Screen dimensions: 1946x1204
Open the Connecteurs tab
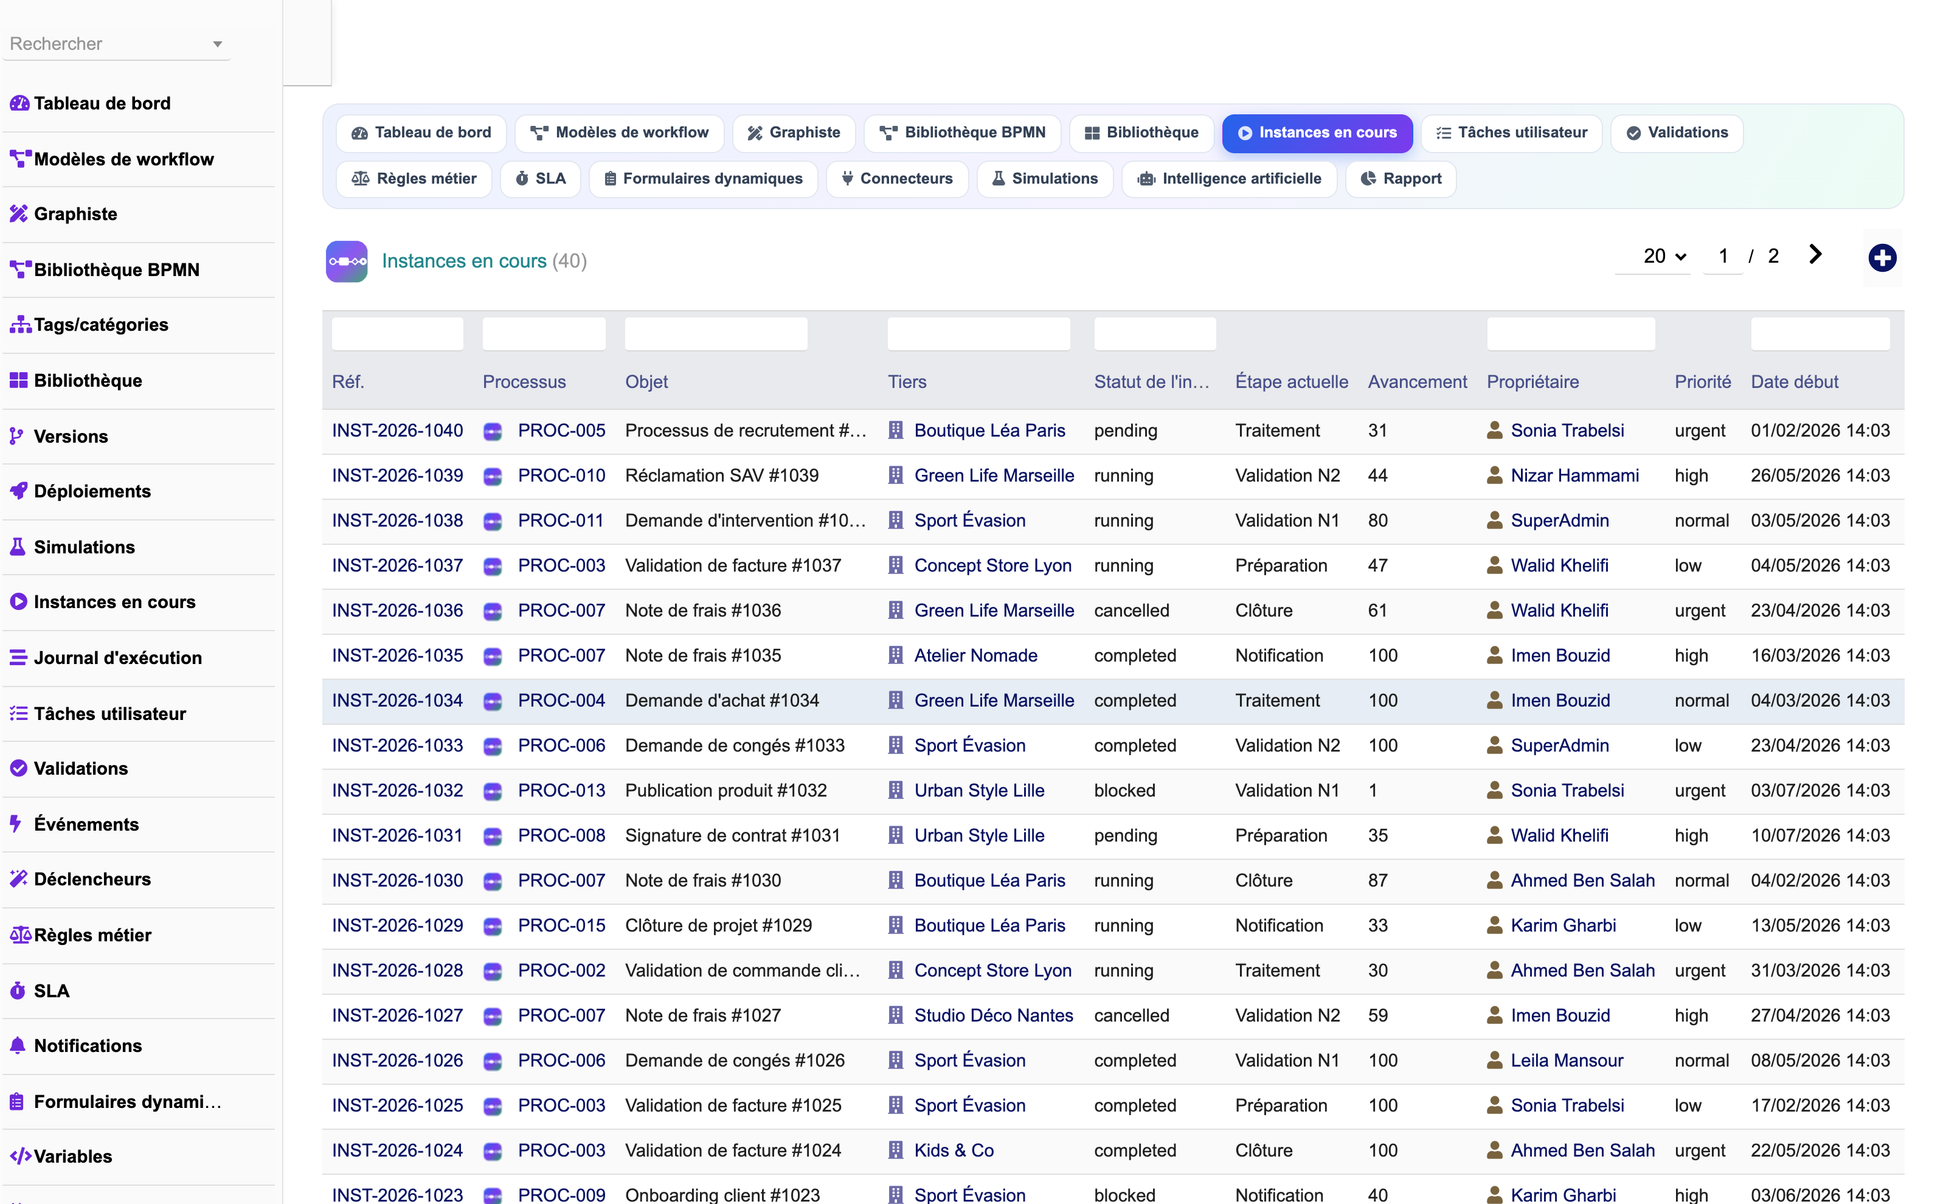897,179
